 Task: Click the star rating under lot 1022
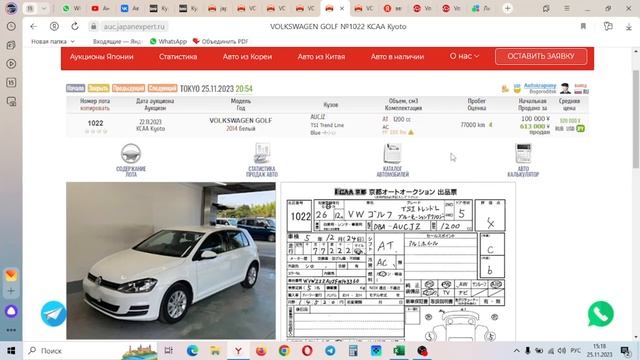coord(96,131)
